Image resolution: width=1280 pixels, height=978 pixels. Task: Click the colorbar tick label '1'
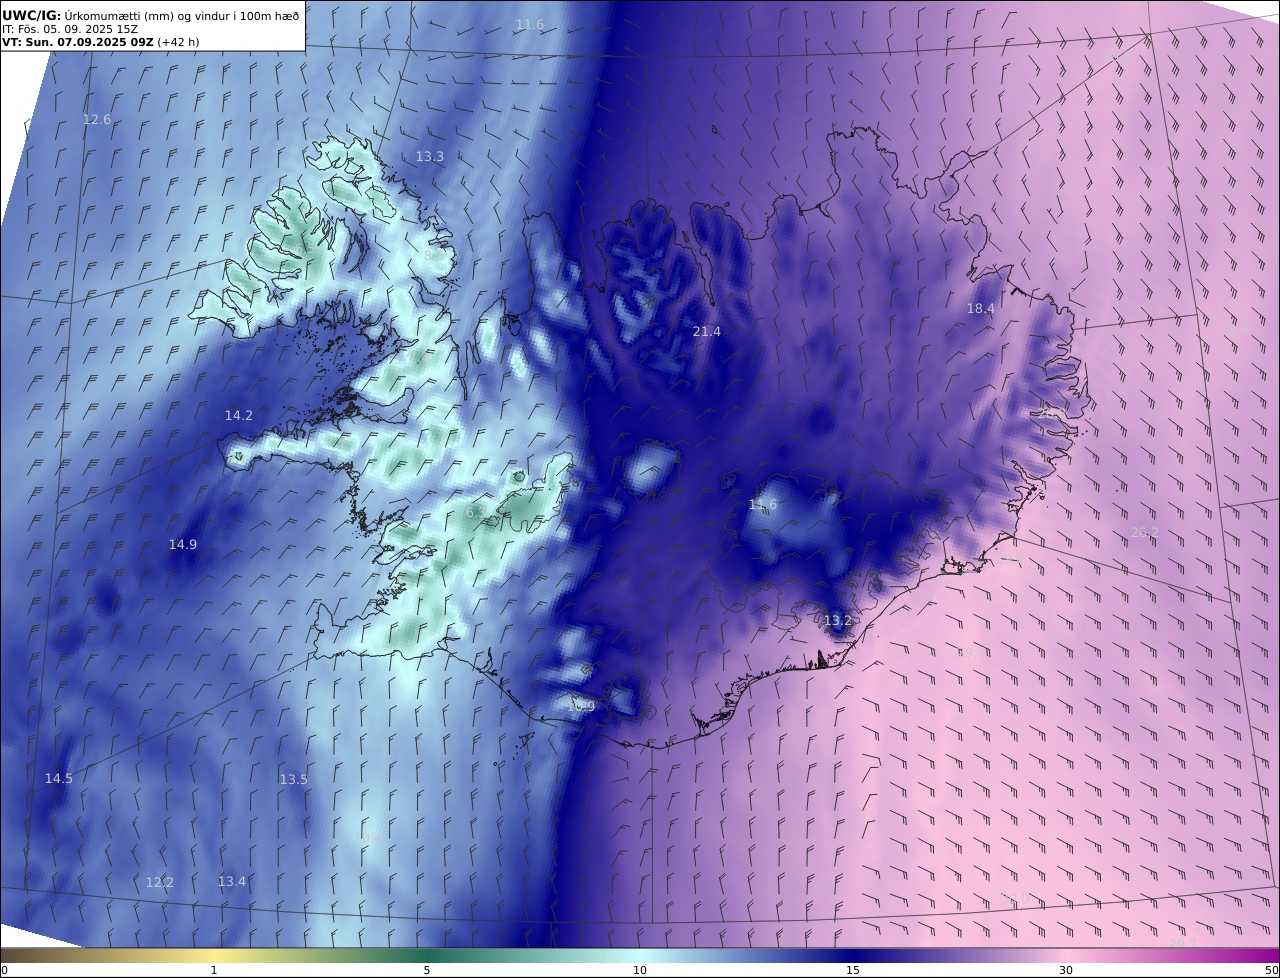(214, 970)
